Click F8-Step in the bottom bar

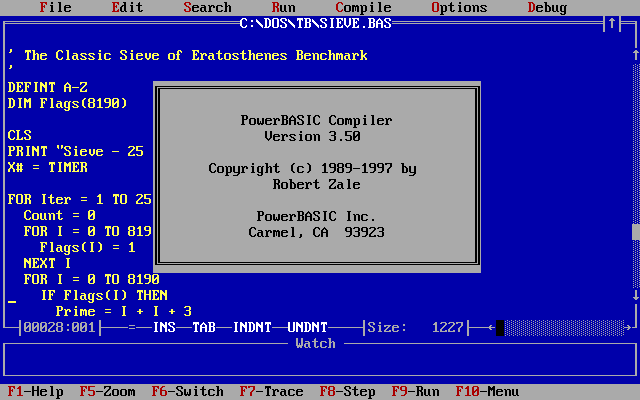point(347,391)
